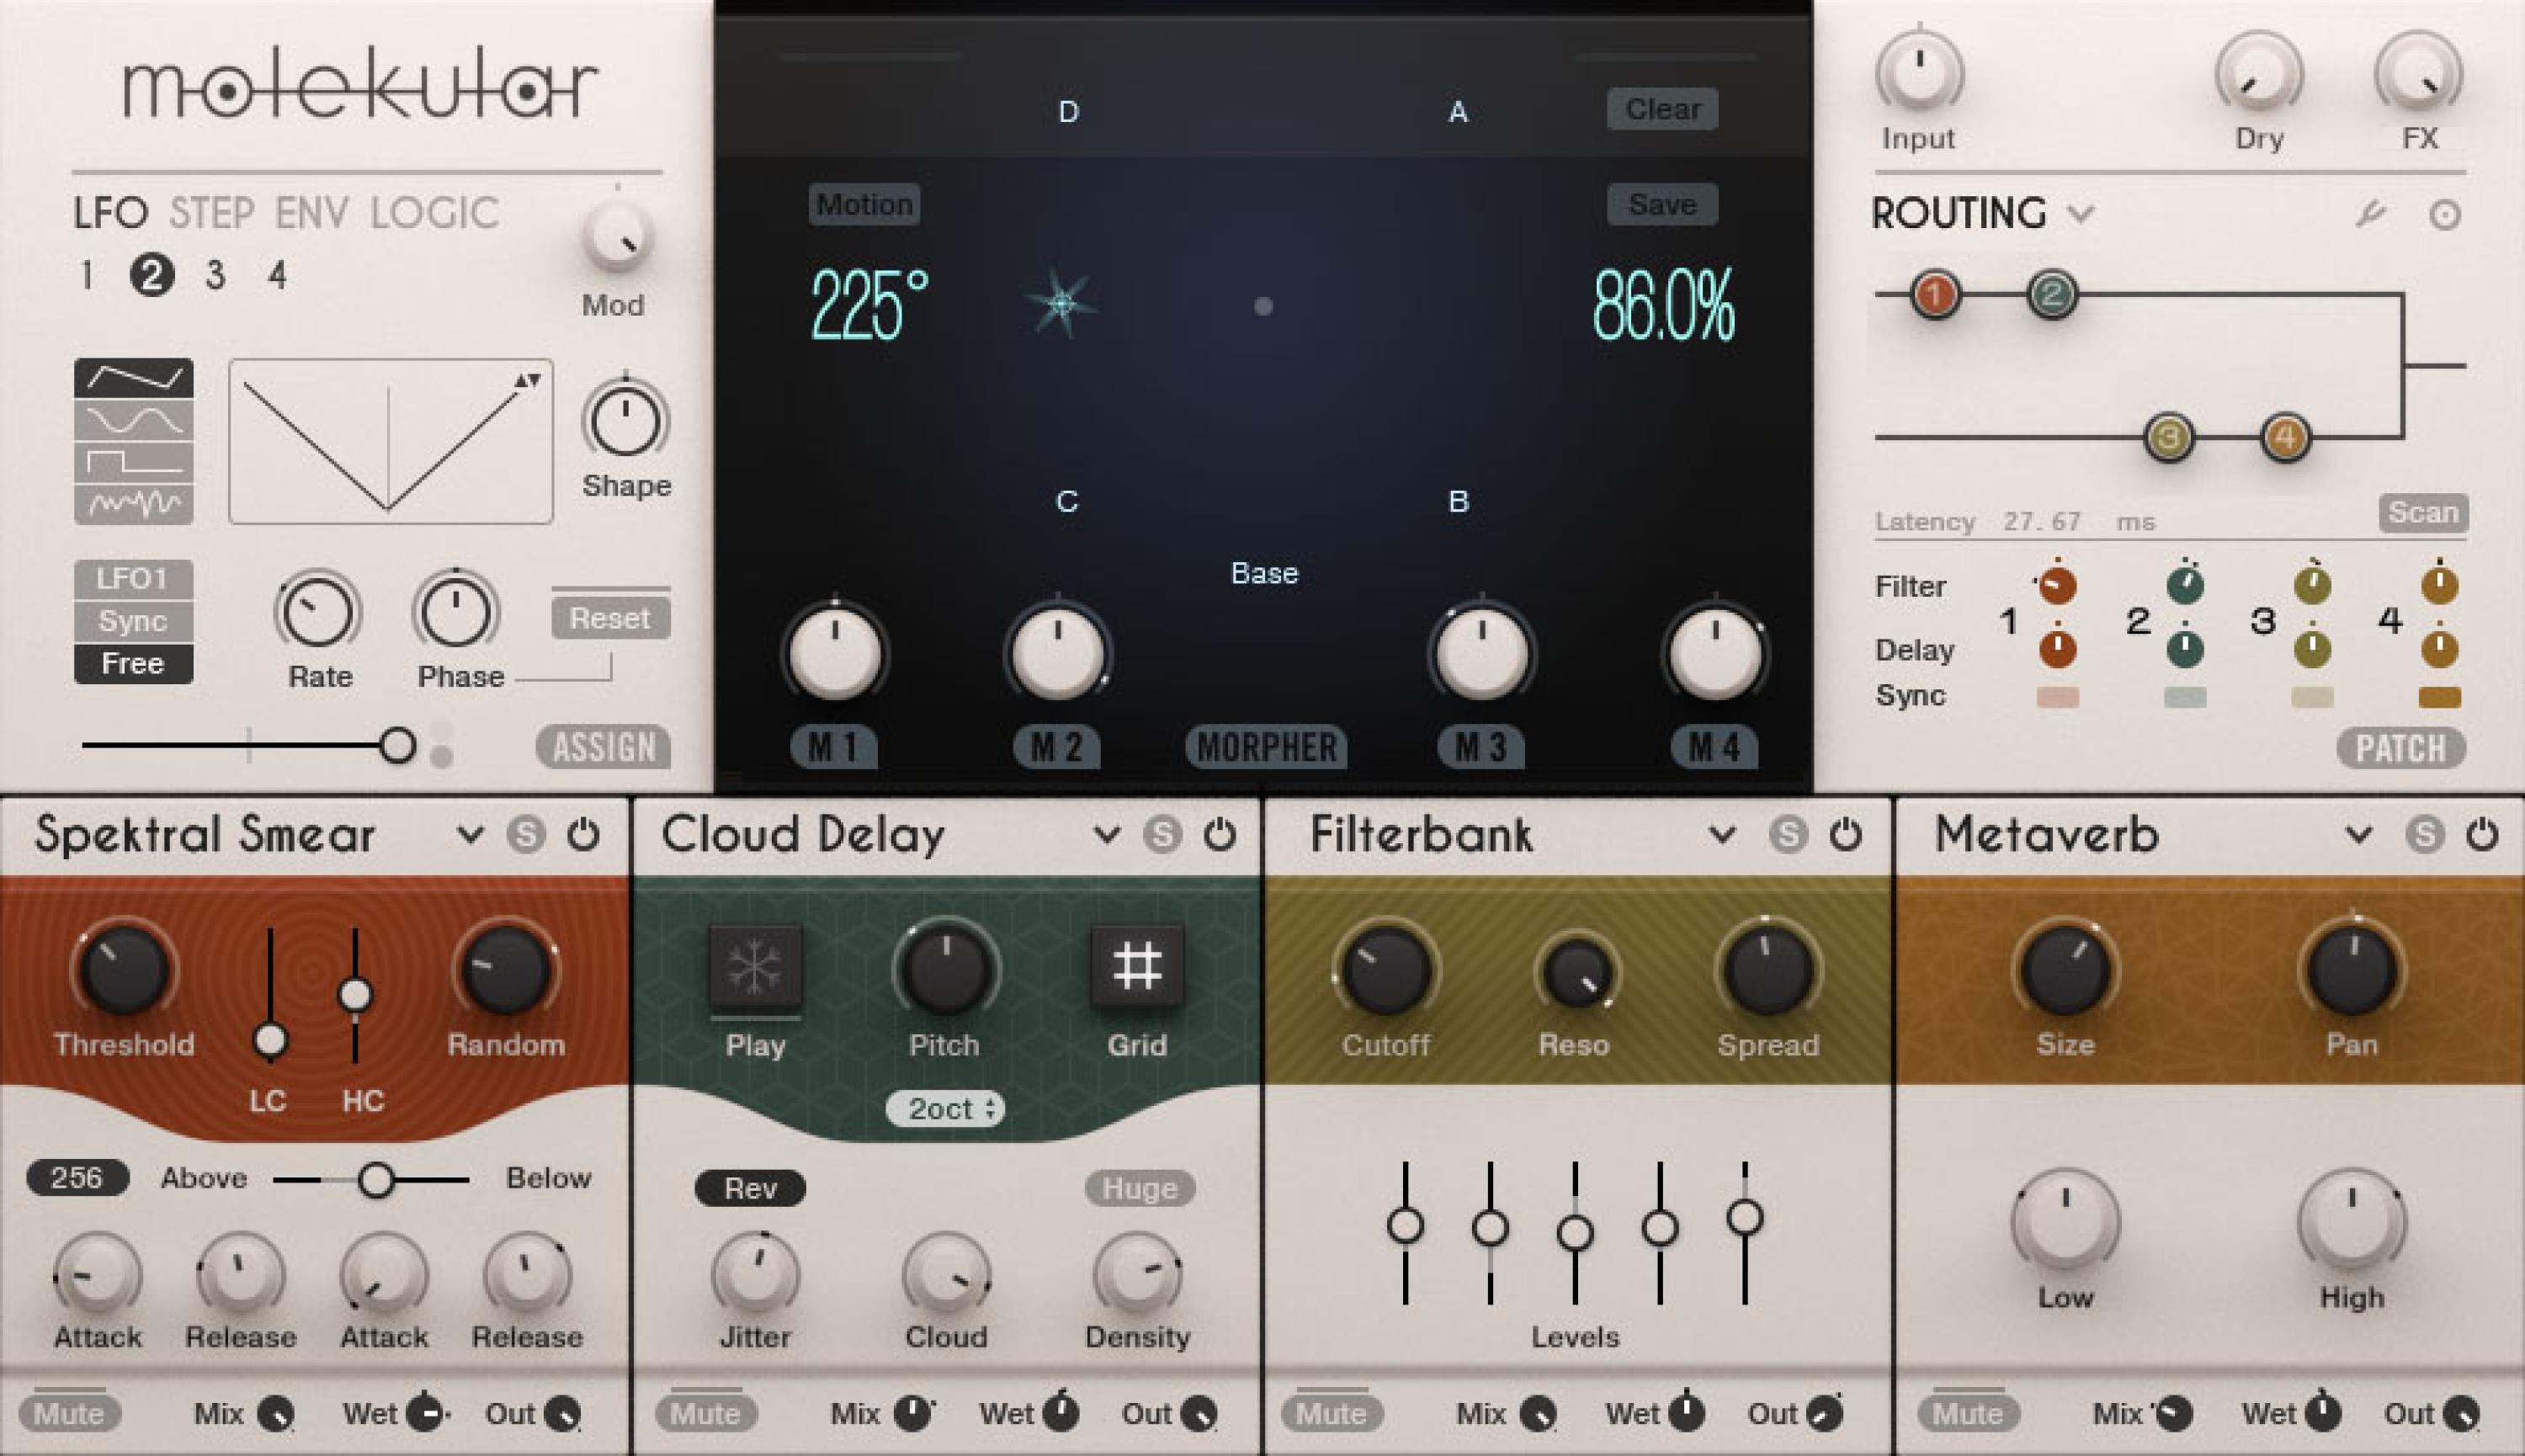This screenshot has height=1456, width=2525.
Task: Select the triangle/saw LFO waveform icon
Action: (x=133, y=379)
